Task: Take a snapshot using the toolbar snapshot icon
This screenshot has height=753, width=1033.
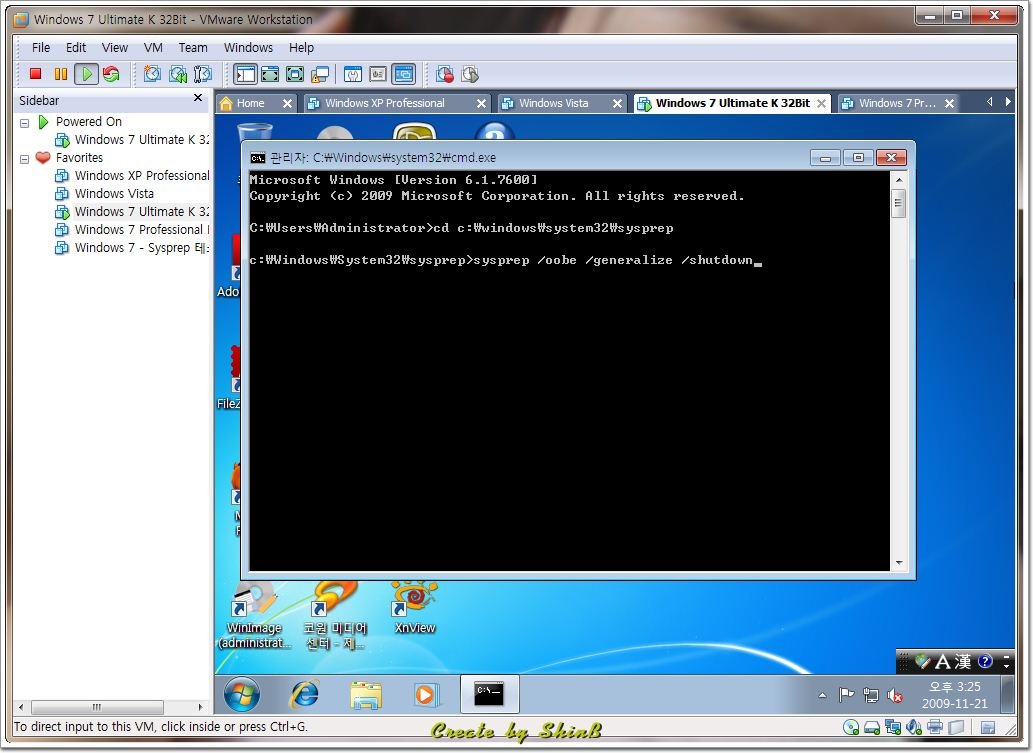Action: point(152,74)
